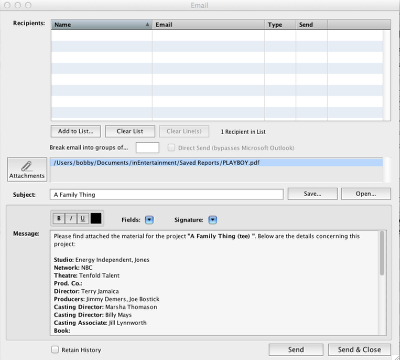Image resolution: width=400 pixels, height=360 pixels.
Task: Click the Clear List button
Action: click(130, 131)
